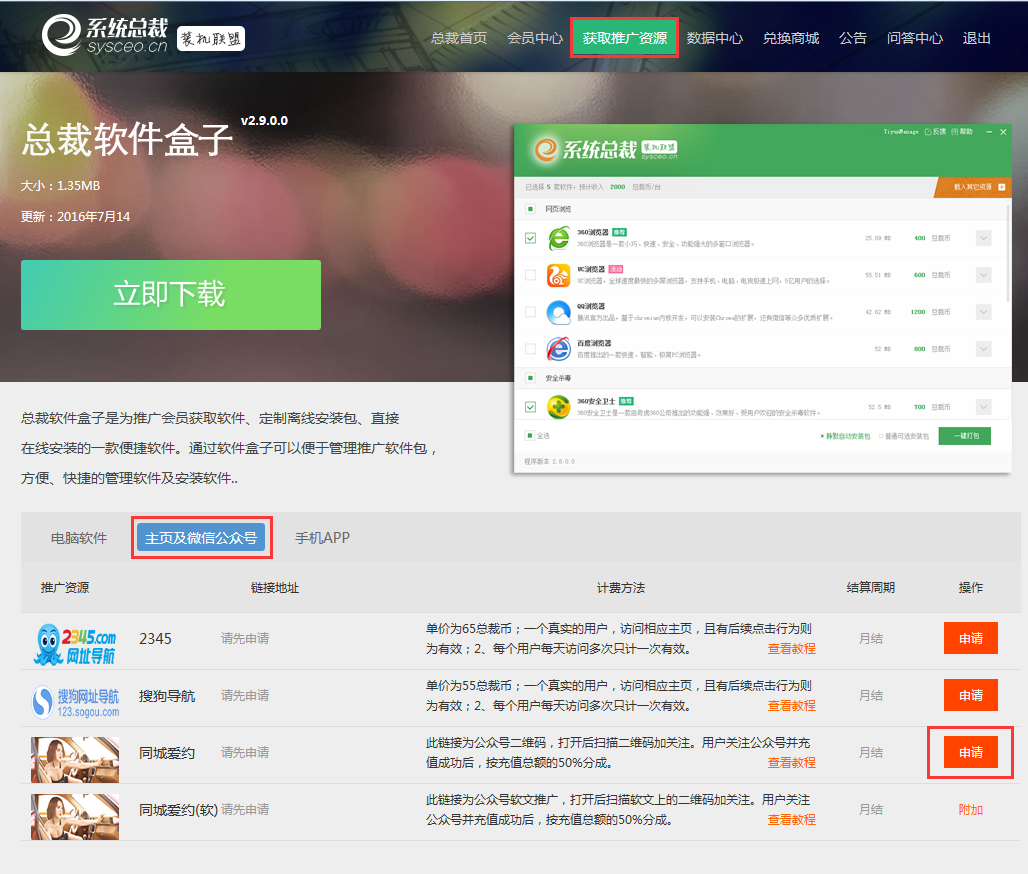Toggle the 全选 select-all checkbox
1028x874 pixels.
pyautogui.click(x=529, y=435)
